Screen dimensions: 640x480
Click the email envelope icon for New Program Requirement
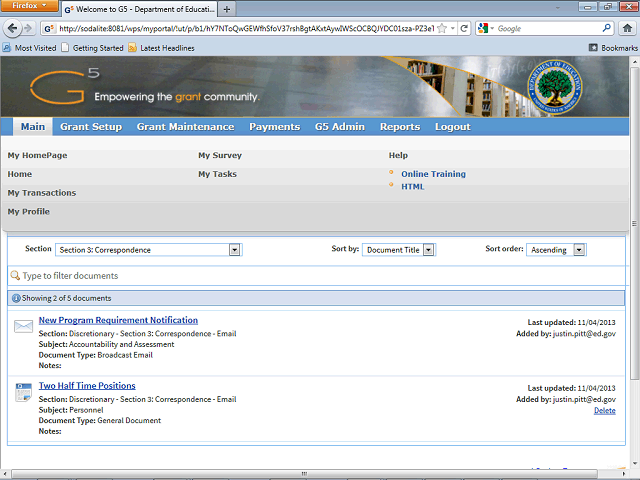tap(23, 326)
